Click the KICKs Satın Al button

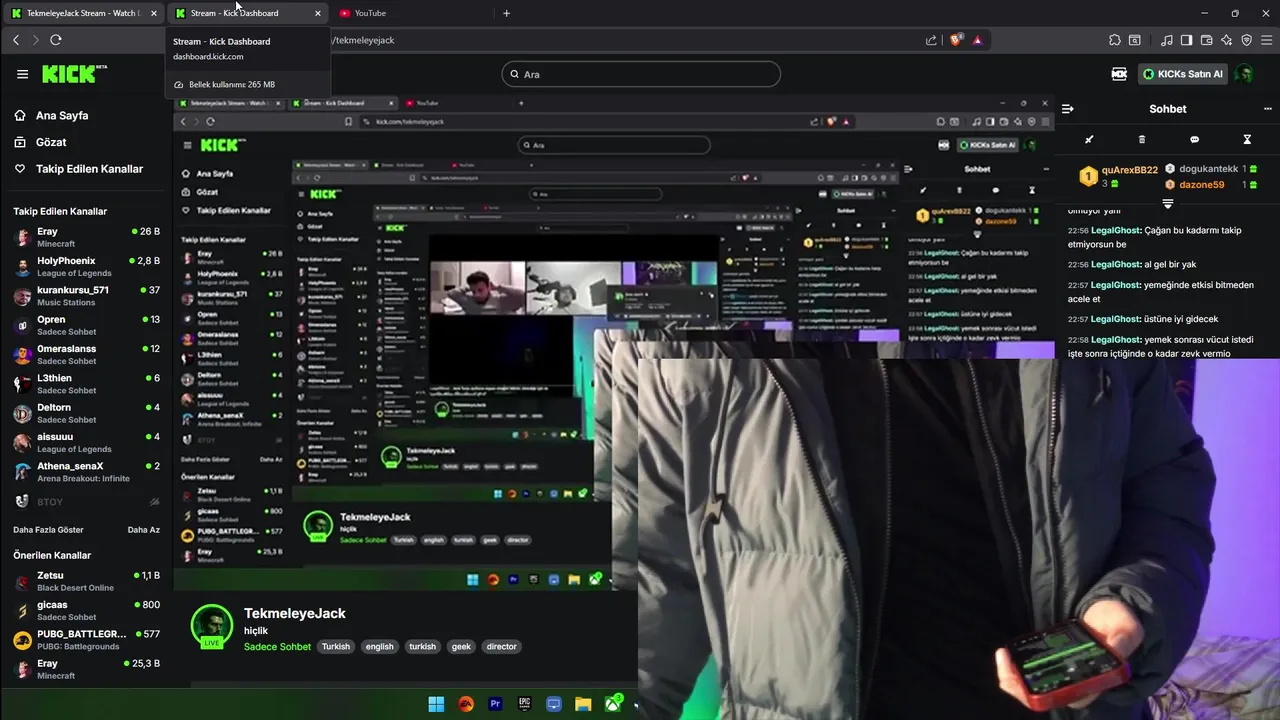[x=1184, y=74]
